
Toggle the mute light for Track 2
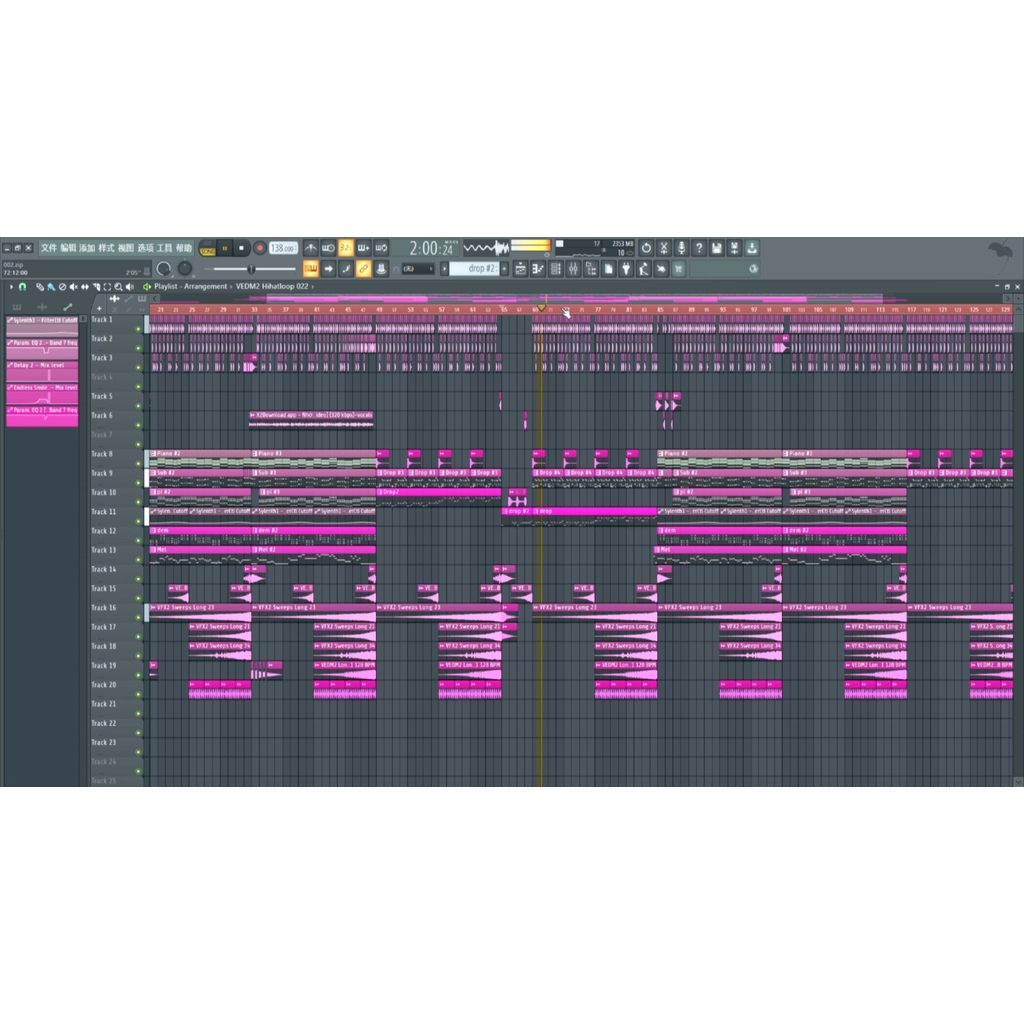point(138,348)
